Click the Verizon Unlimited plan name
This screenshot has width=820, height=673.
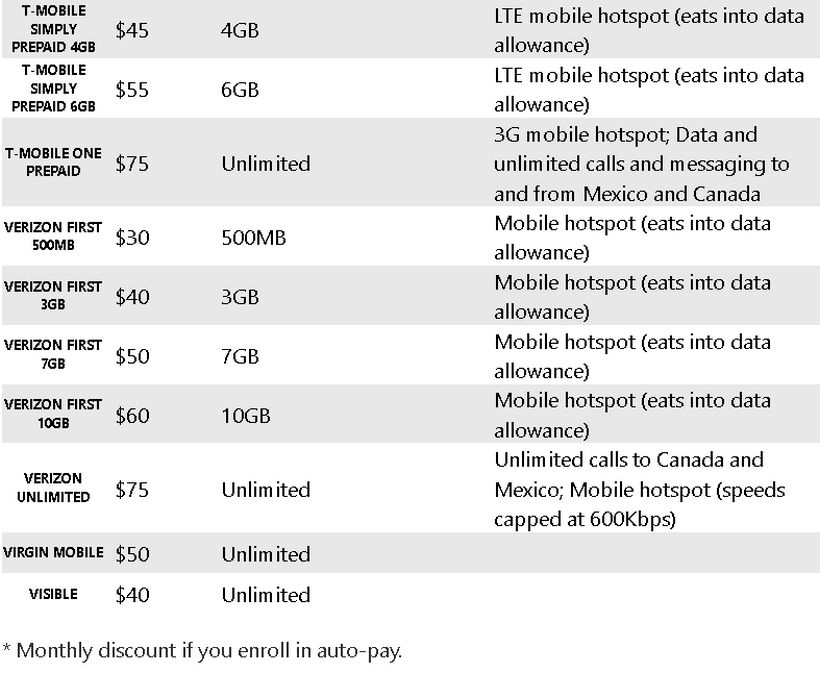click(x=53, y=488)
